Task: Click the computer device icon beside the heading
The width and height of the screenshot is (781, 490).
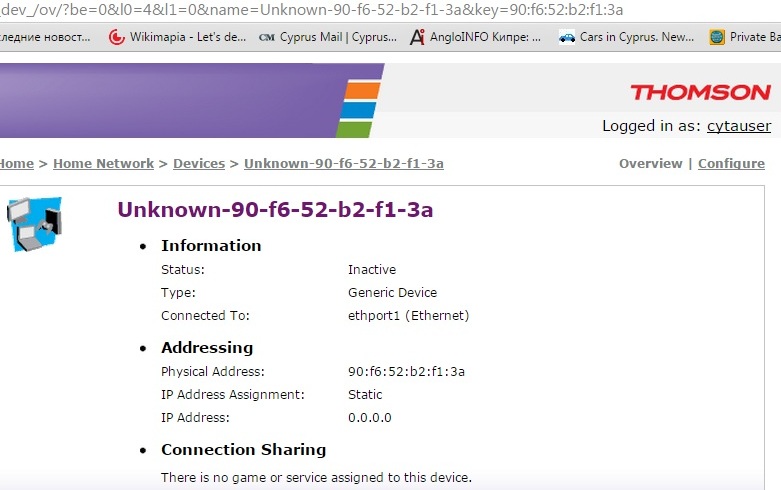Action: [34, 223]
